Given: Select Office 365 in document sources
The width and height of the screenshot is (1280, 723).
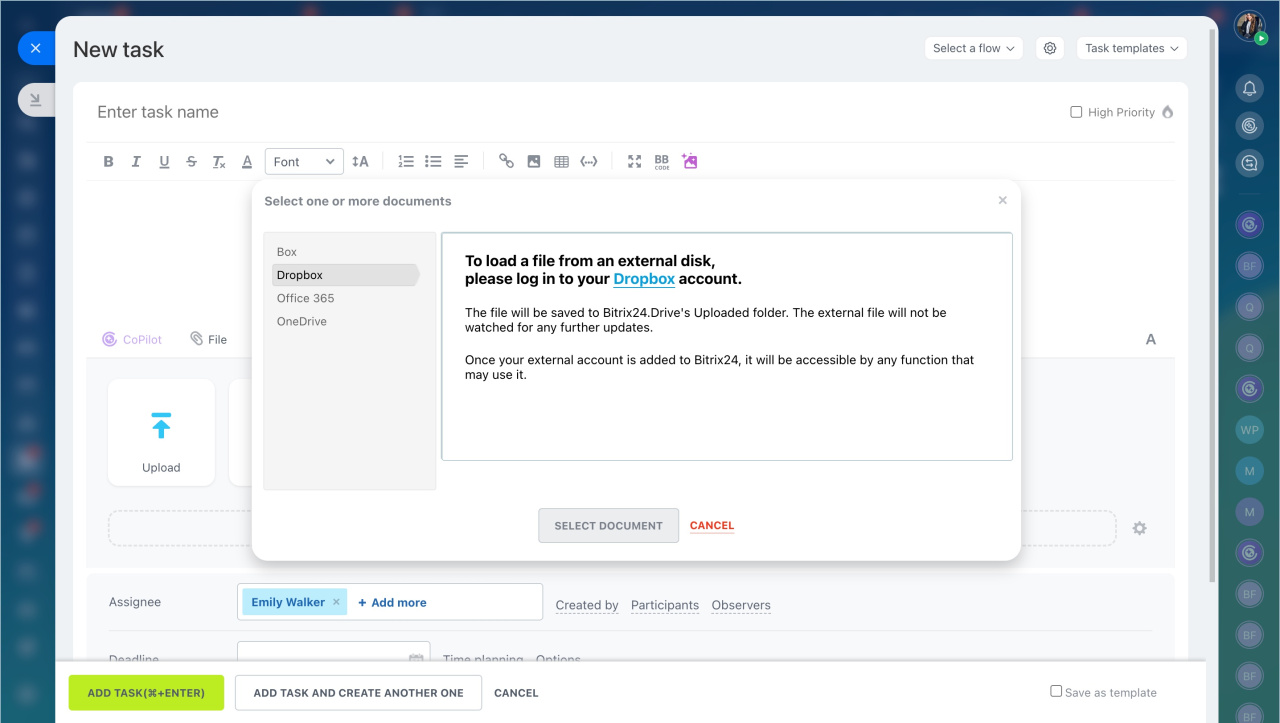Looking at the screenshot, I should (306, 298).
